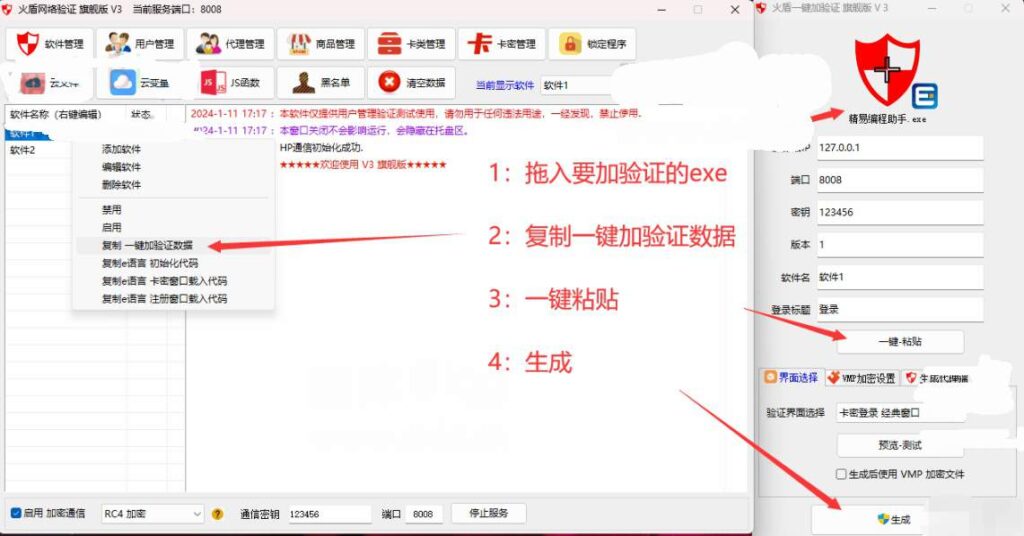Click 停止服务 stop service button

488,513
